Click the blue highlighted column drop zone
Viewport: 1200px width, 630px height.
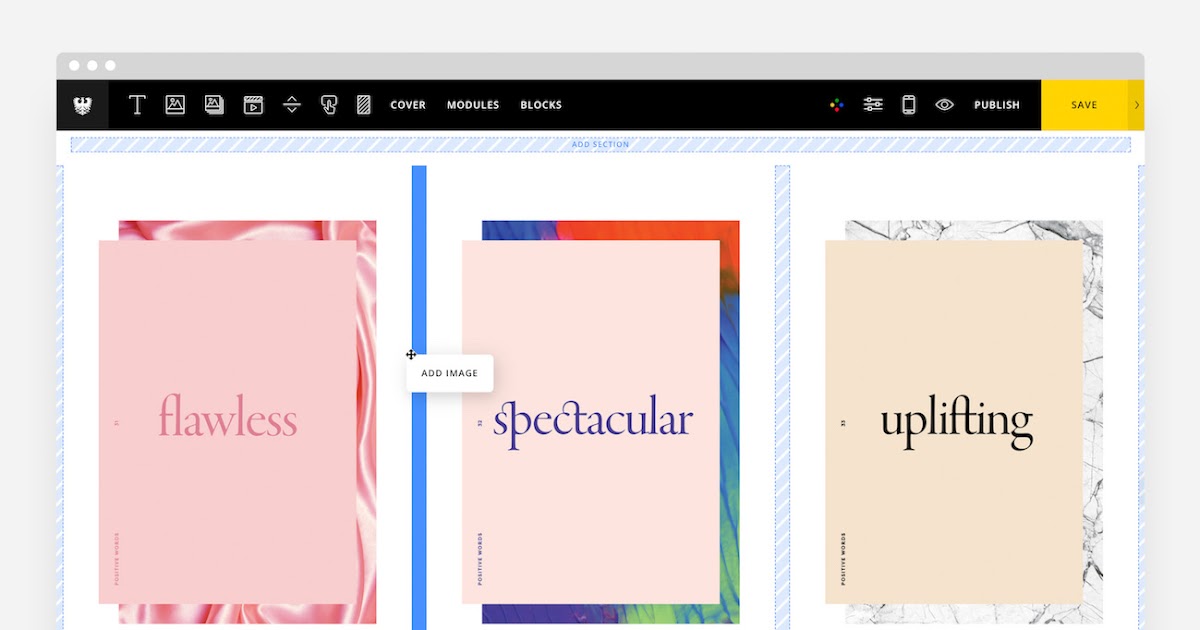point(419,398)
